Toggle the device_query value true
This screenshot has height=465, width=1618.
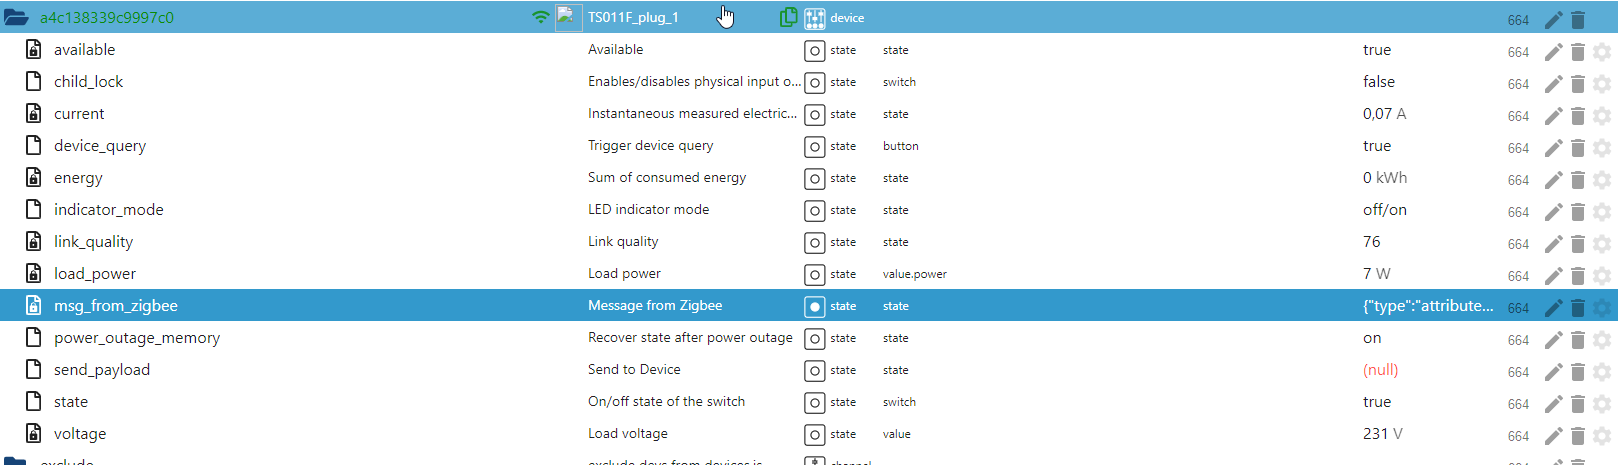[x=1376, y=146]
